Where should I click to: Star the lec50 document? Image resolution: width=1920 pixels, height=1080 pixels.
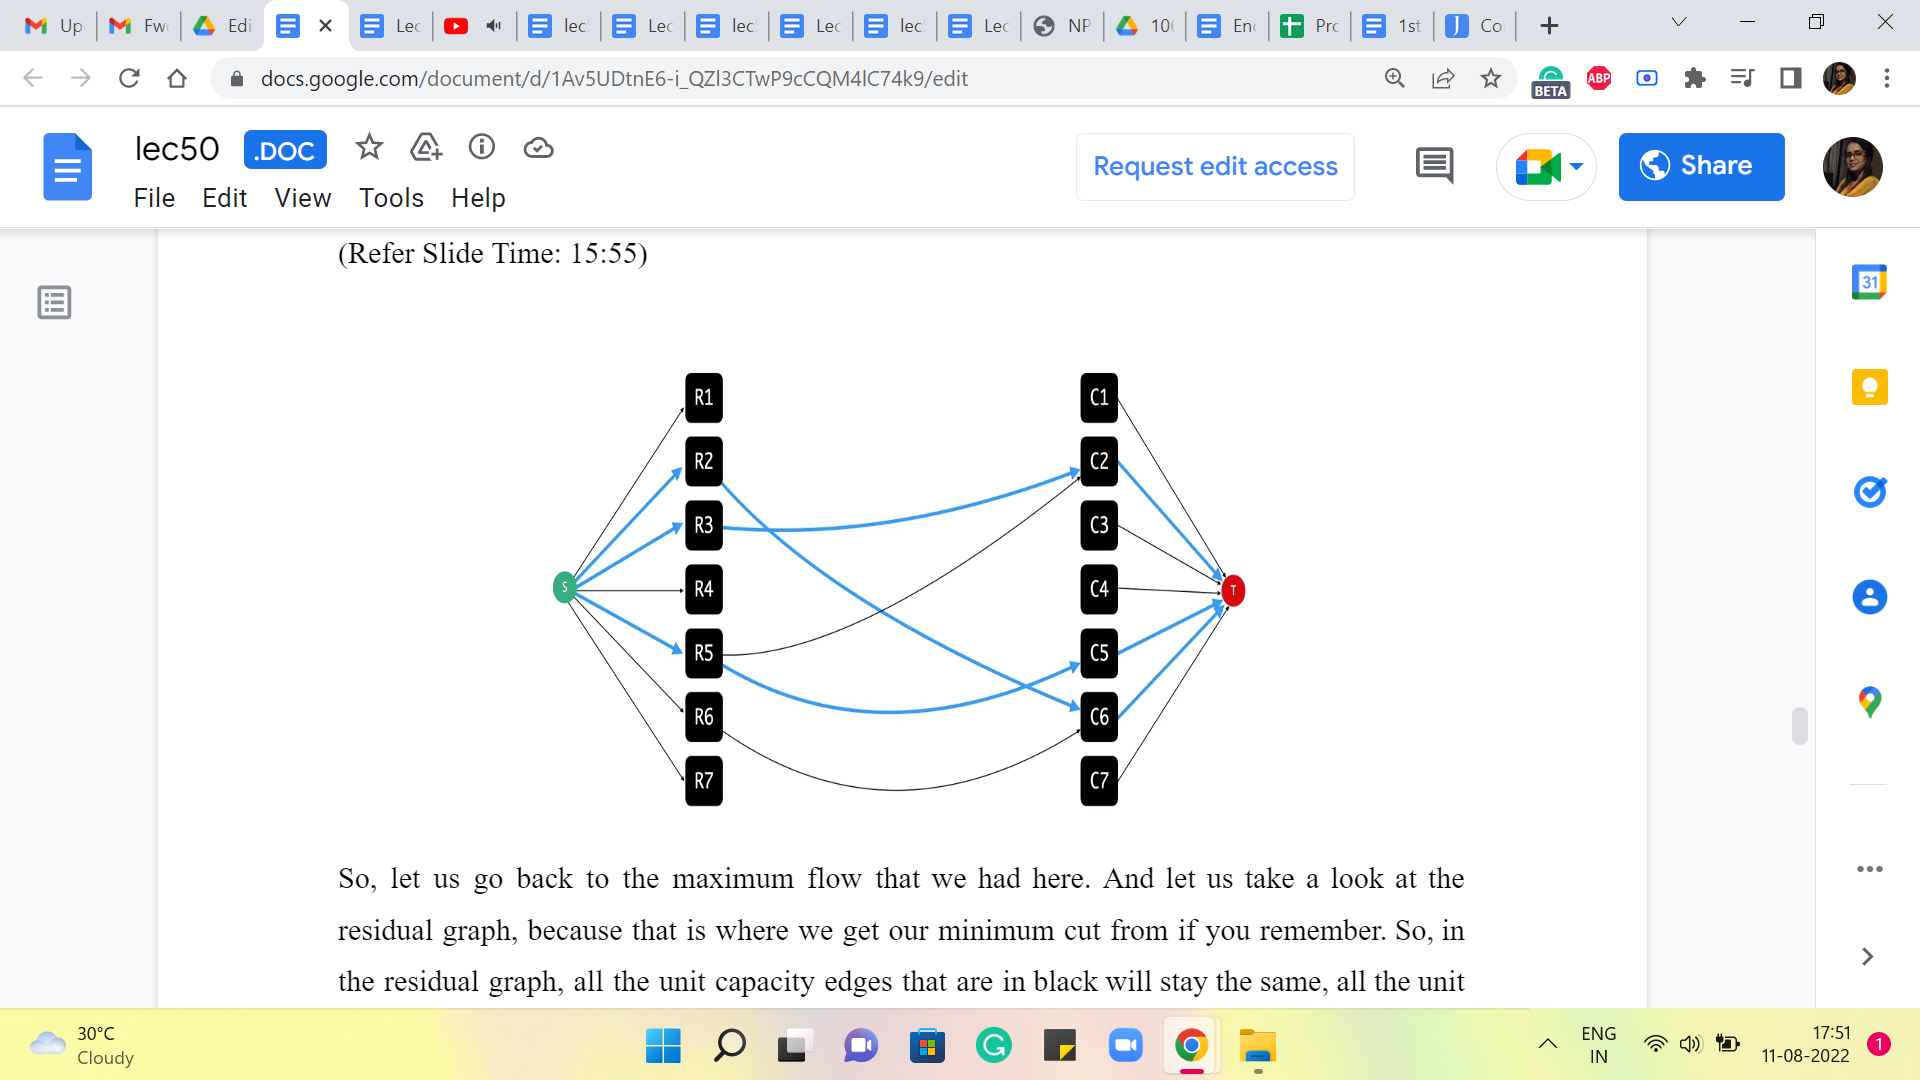[369, 148]
